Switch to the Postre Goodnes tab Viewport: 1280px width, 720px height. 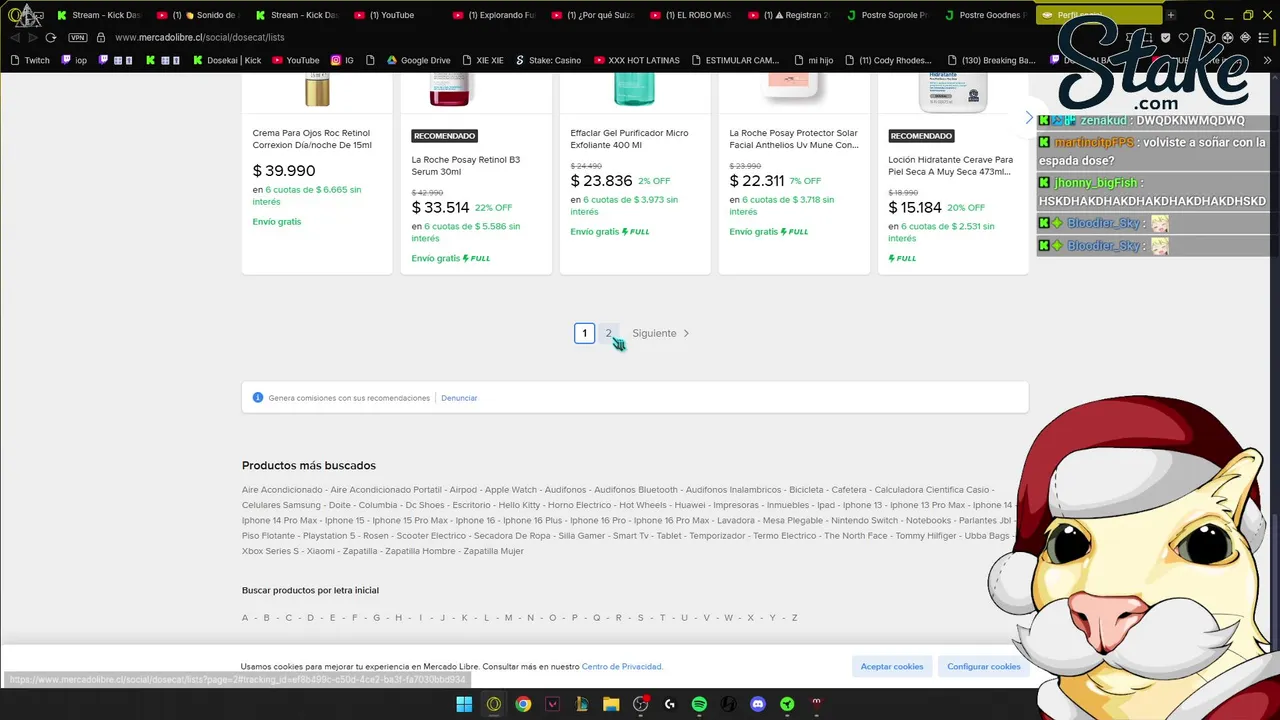[985, 15]
